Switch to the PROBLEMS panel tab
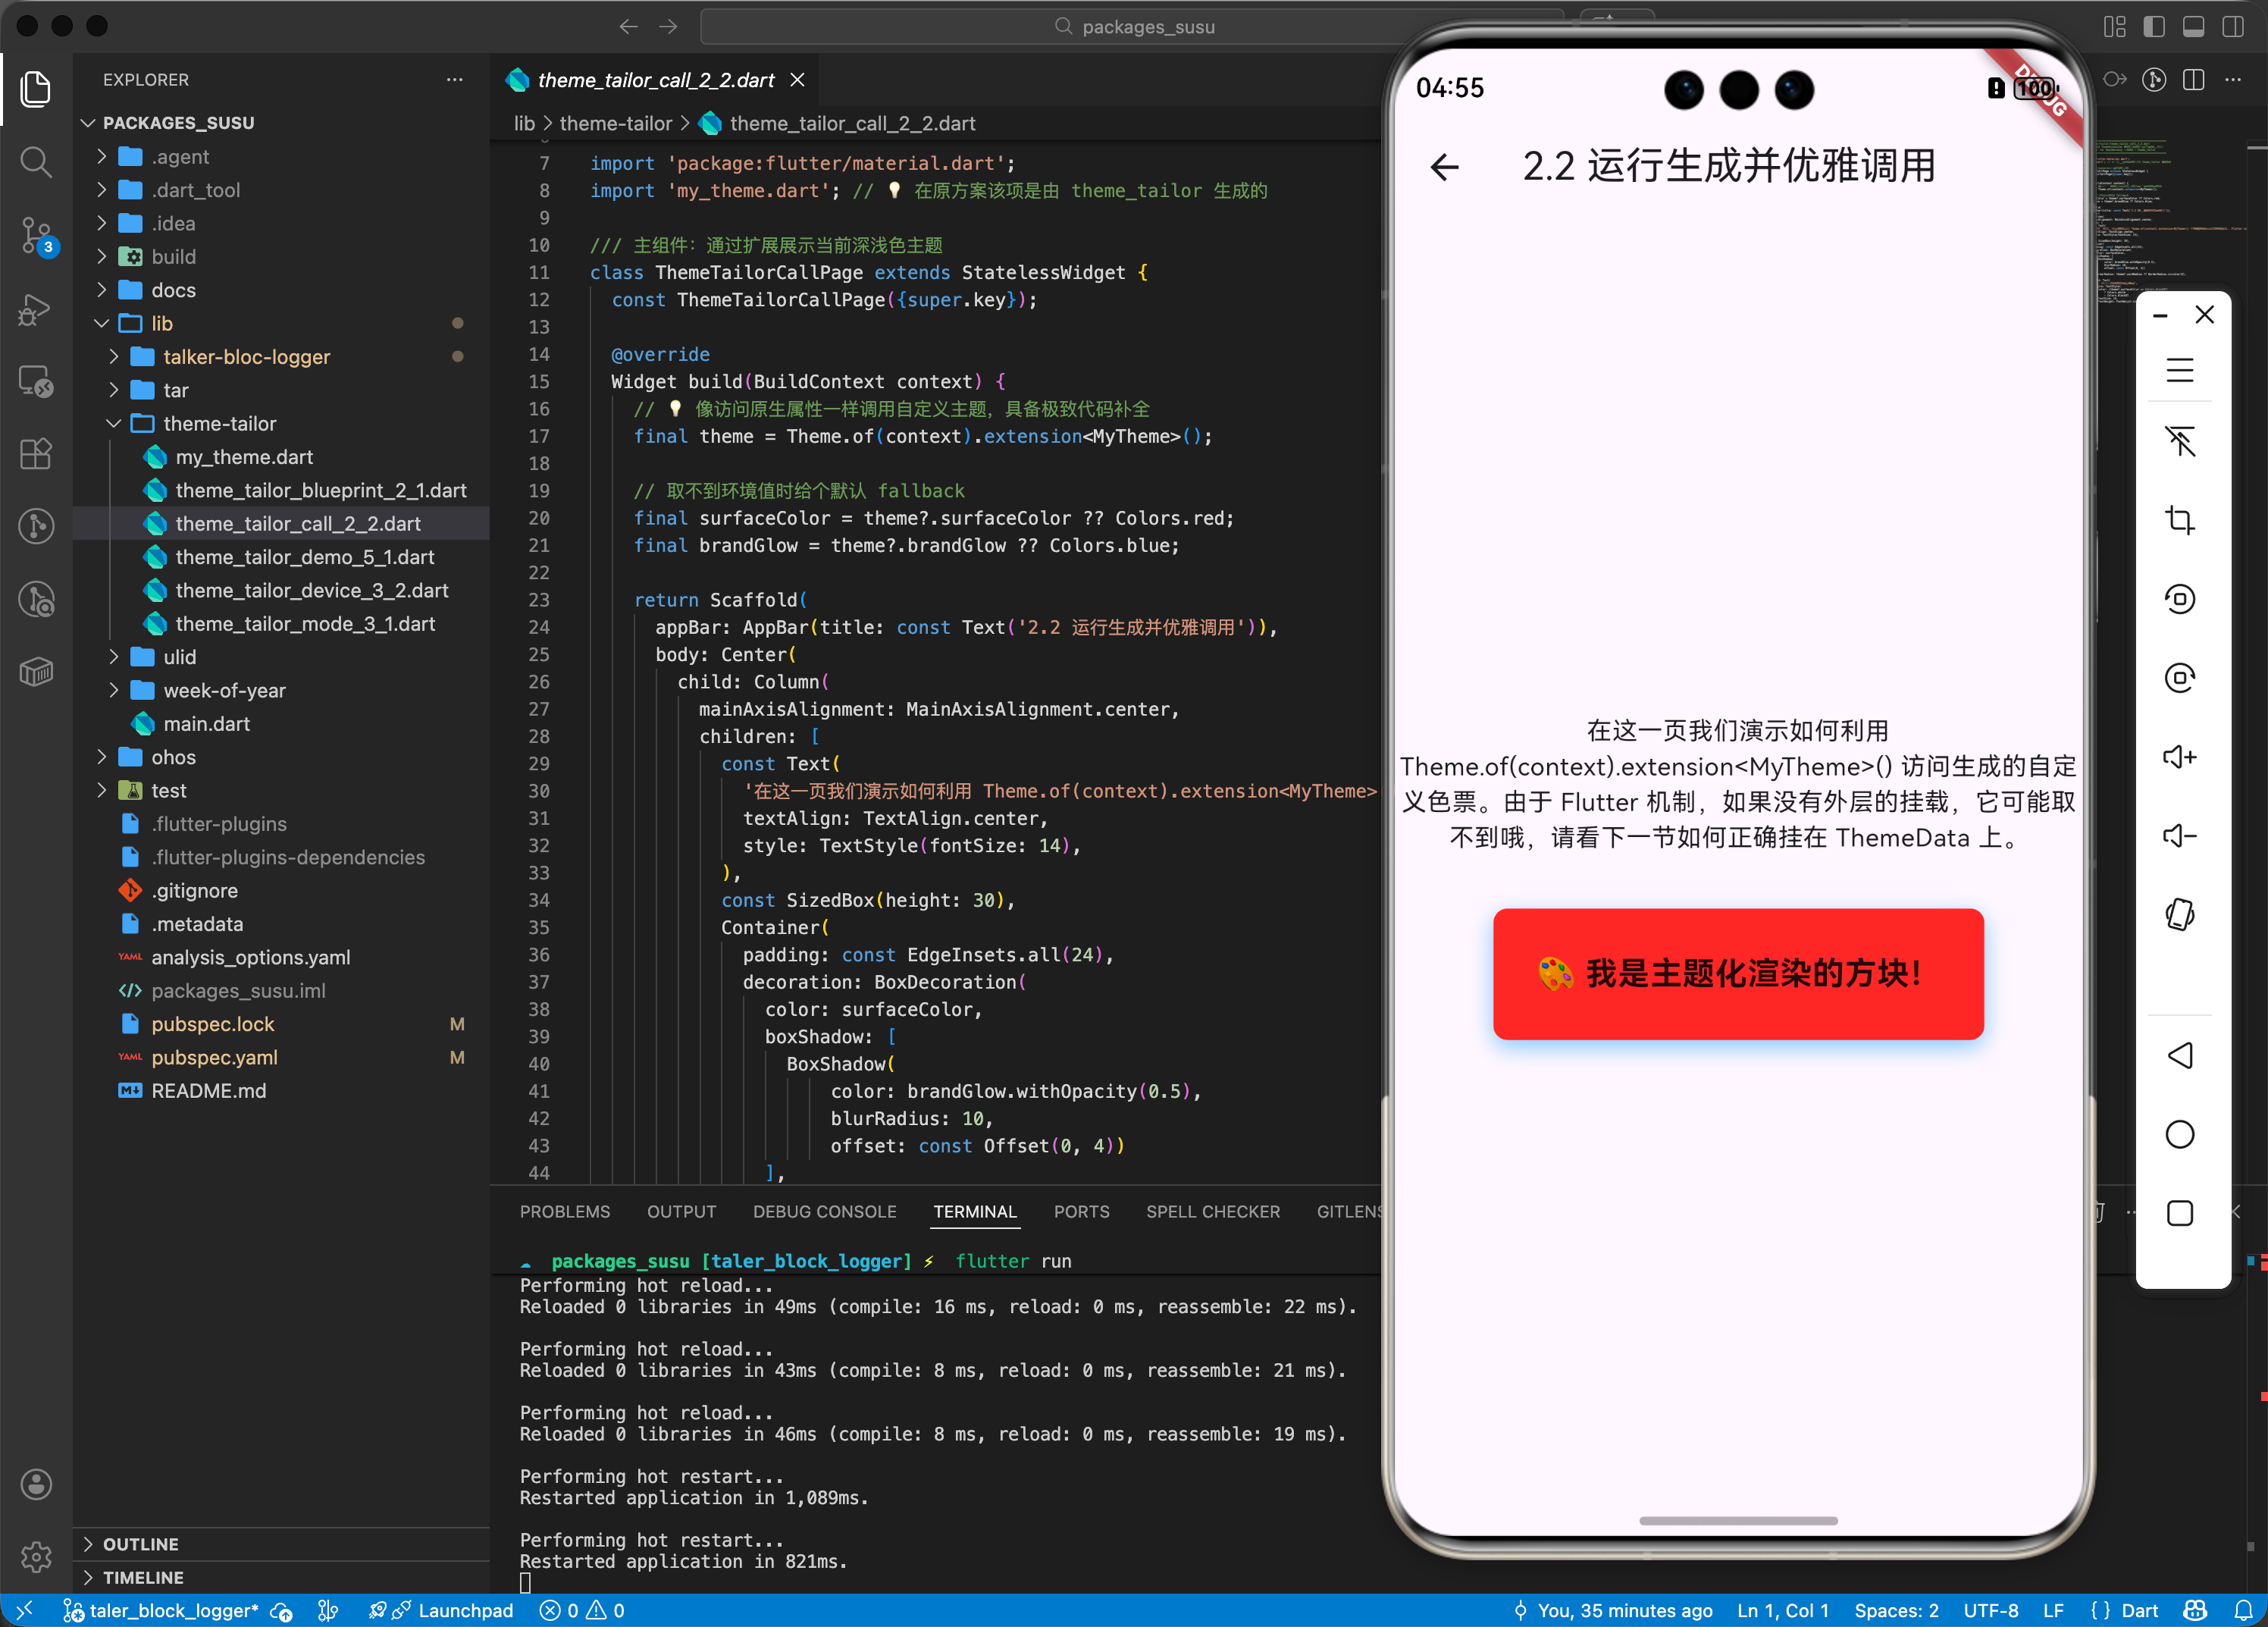Image resolution: width=2268 pixels, height=1627 pixels. [x=564, y=1212]
